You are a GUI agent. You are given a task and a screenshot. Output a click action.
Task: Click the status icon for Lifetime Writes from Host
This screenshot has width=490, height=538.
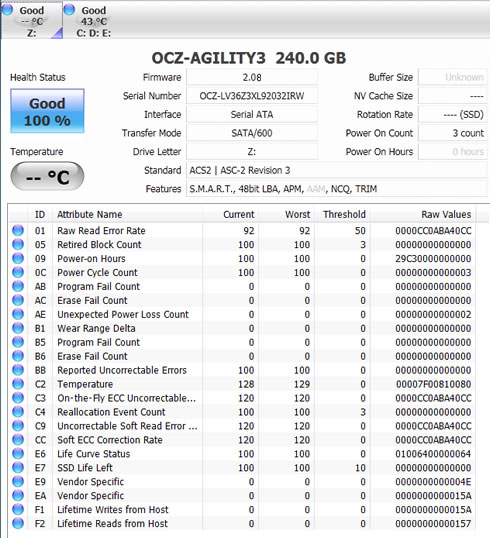click(18, 510)
